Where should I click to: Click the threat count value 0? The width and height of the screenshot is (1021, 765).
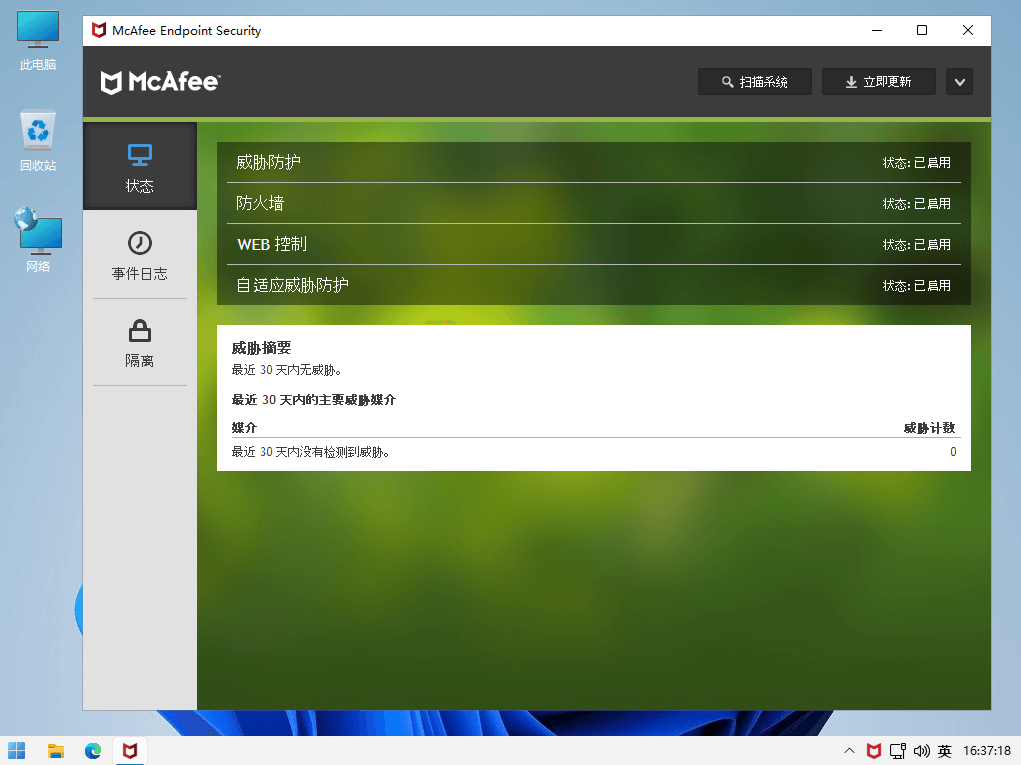tap(953, 452)
